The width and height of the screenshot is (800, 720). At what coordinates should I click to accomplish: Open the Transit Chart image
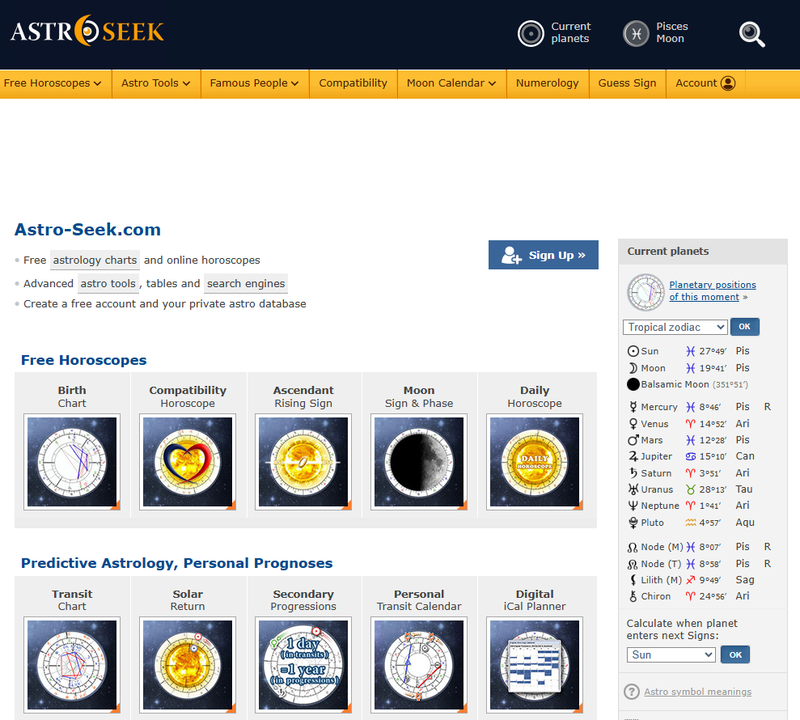[72, 665]
